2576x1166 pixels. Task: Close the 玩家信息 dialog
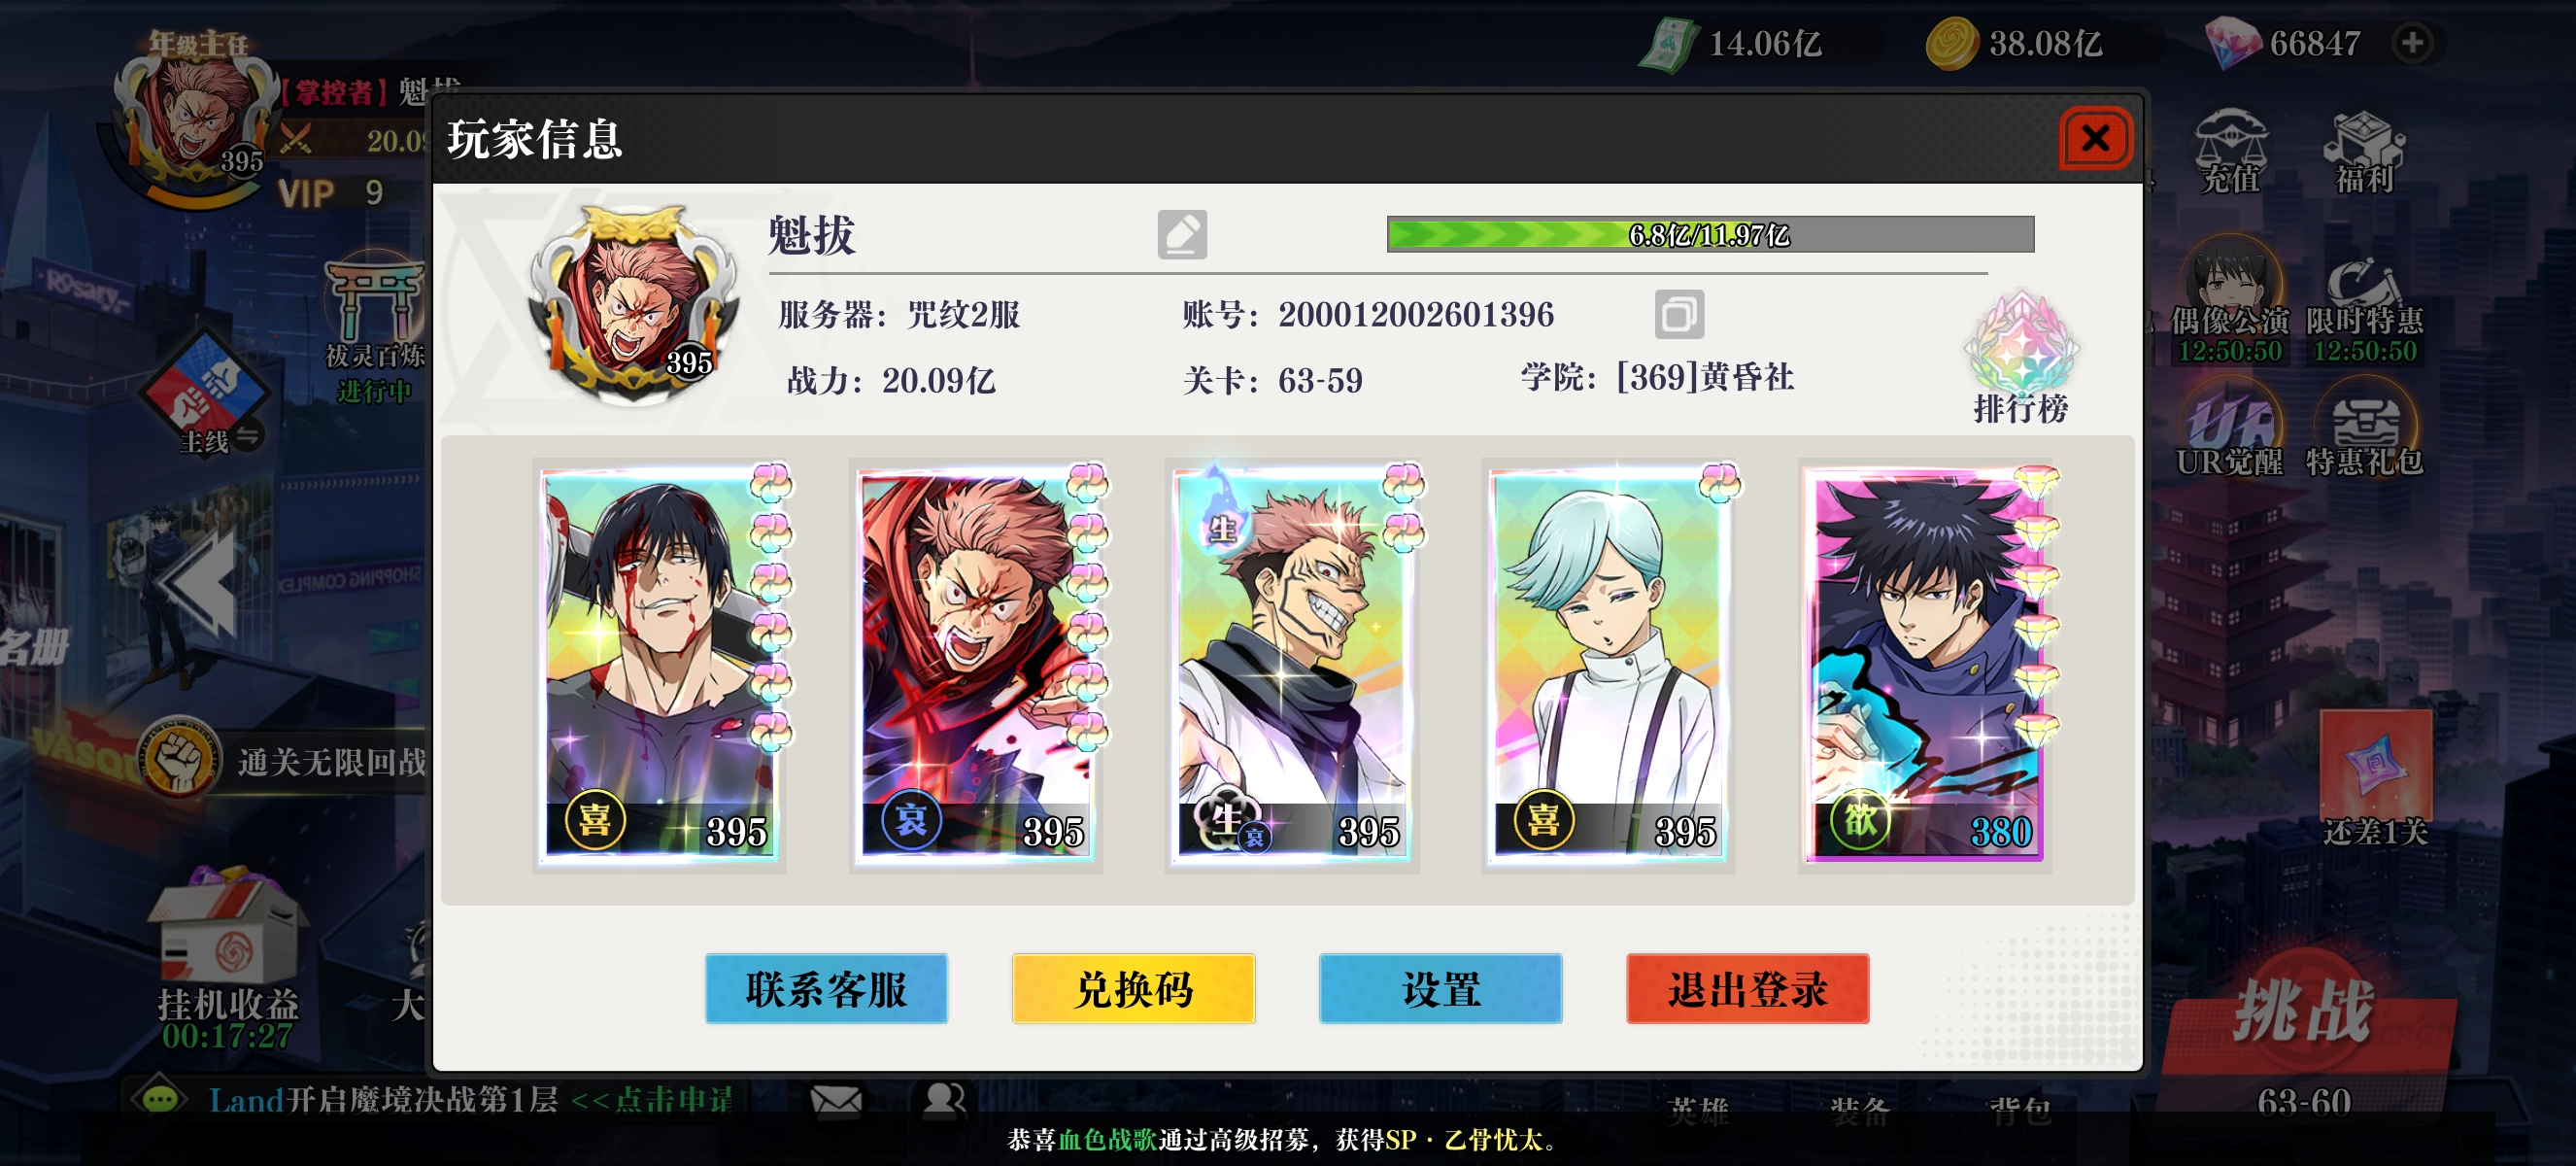[x=2095, y=138]
